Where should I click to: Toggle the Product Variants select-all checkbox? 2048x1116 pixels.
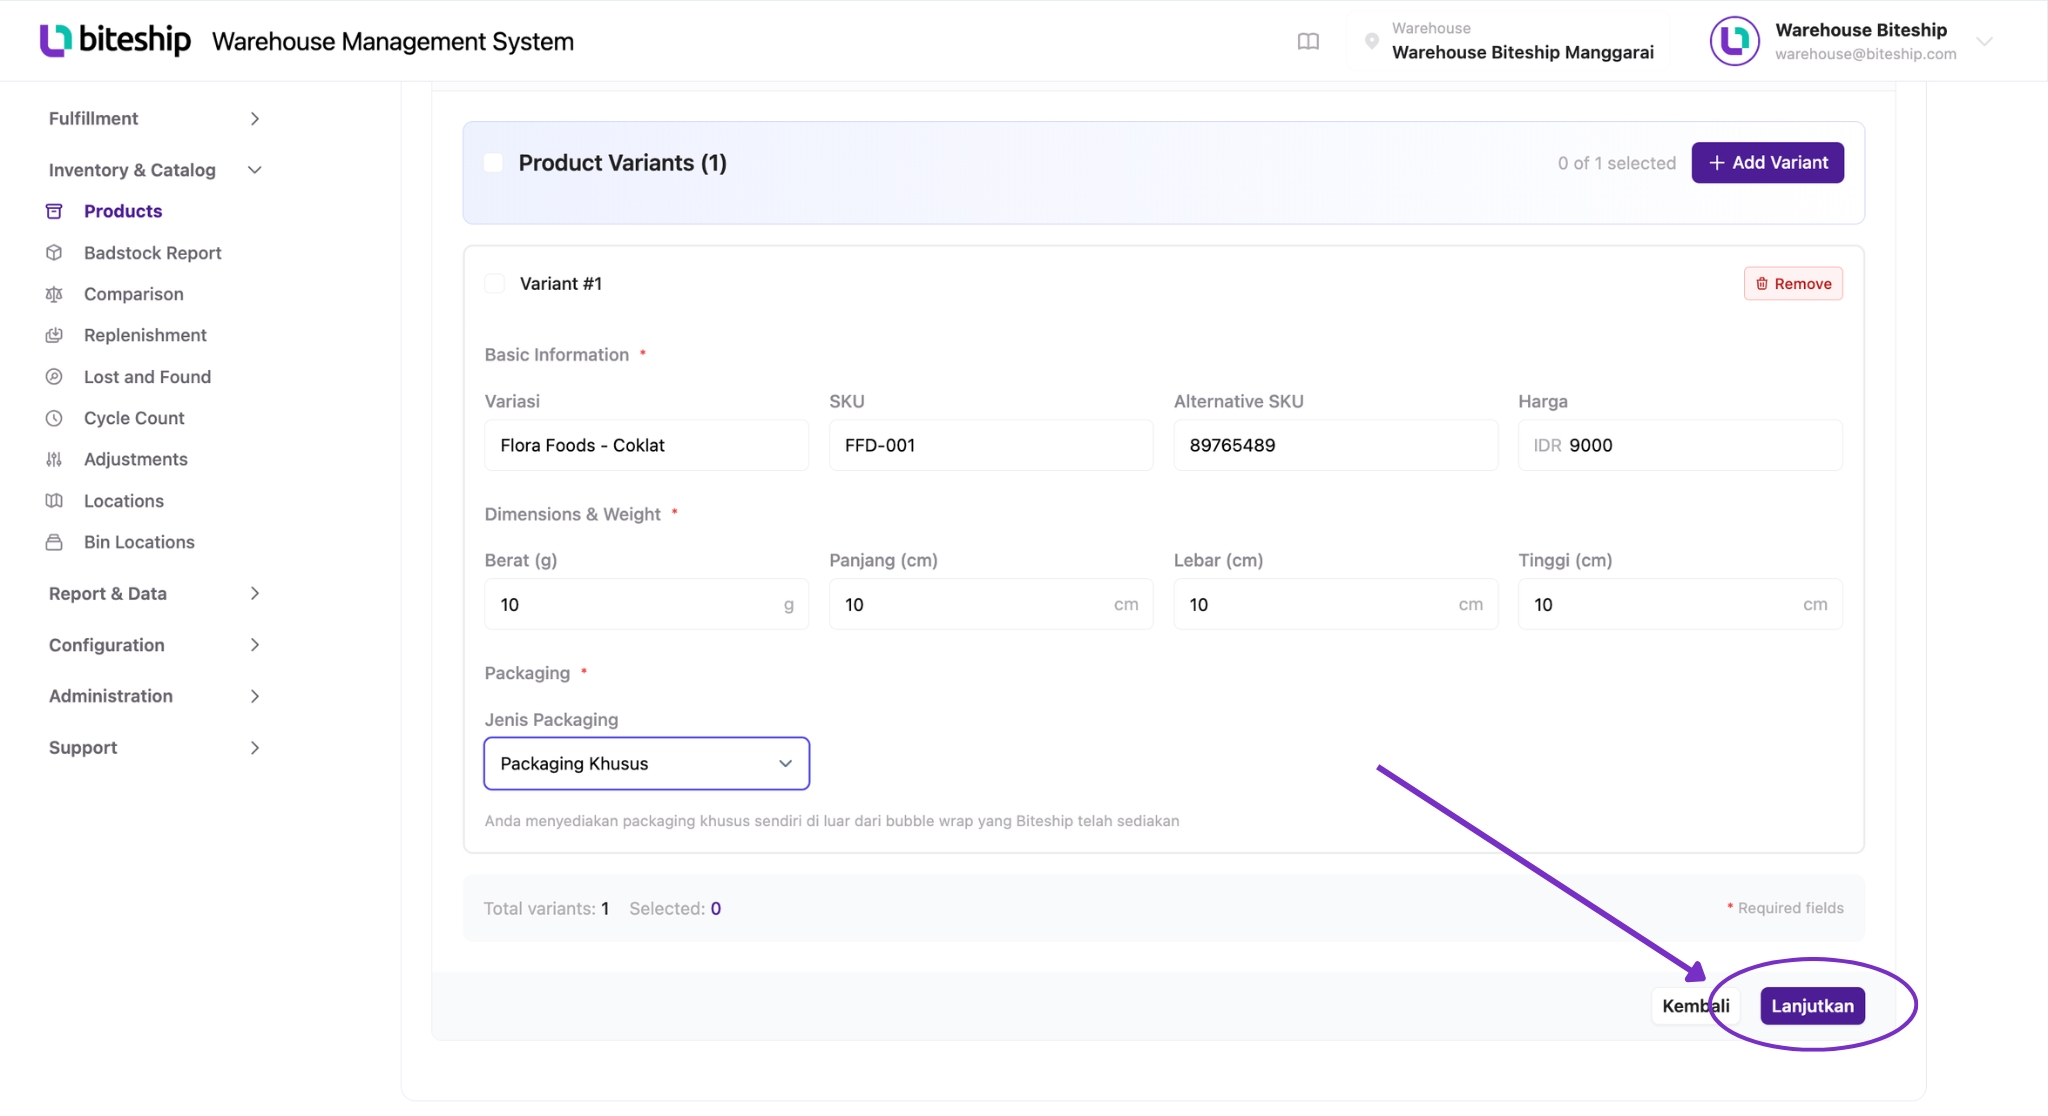(x=493, y=163)
